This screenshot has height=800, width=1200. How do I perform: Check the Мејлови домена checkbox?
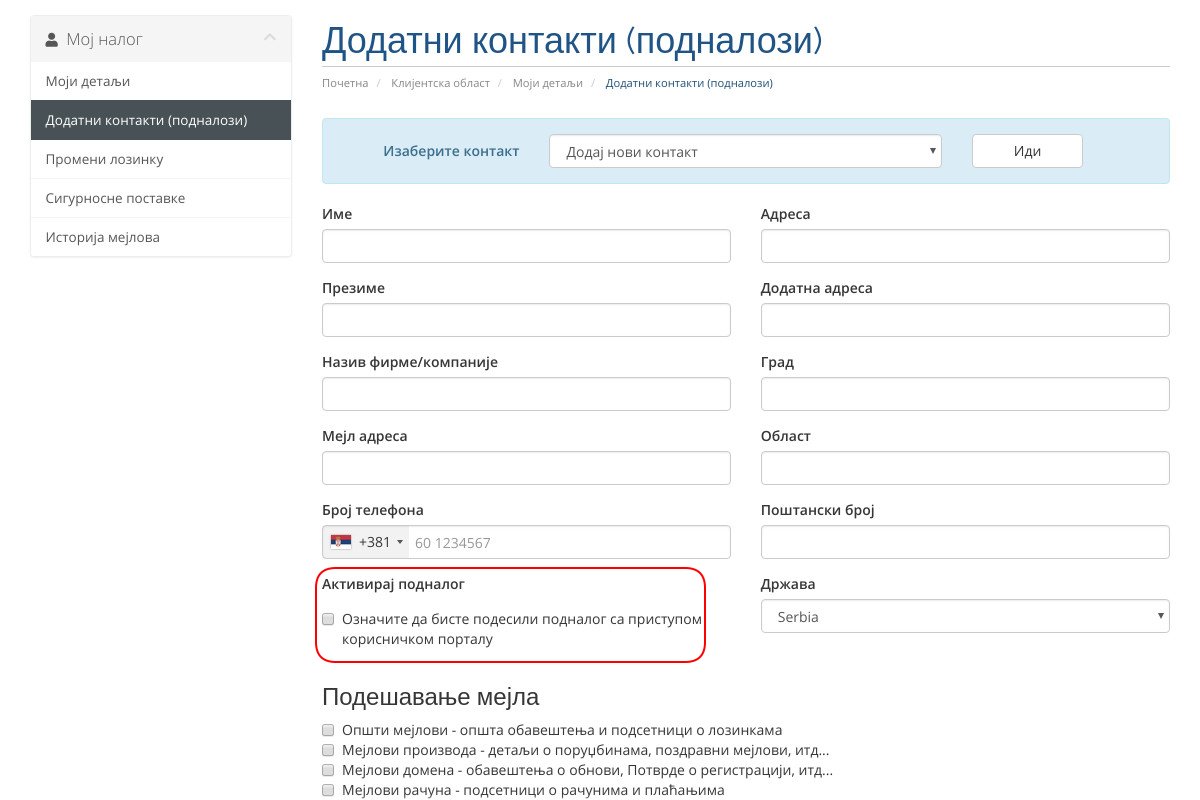[328, 770]
